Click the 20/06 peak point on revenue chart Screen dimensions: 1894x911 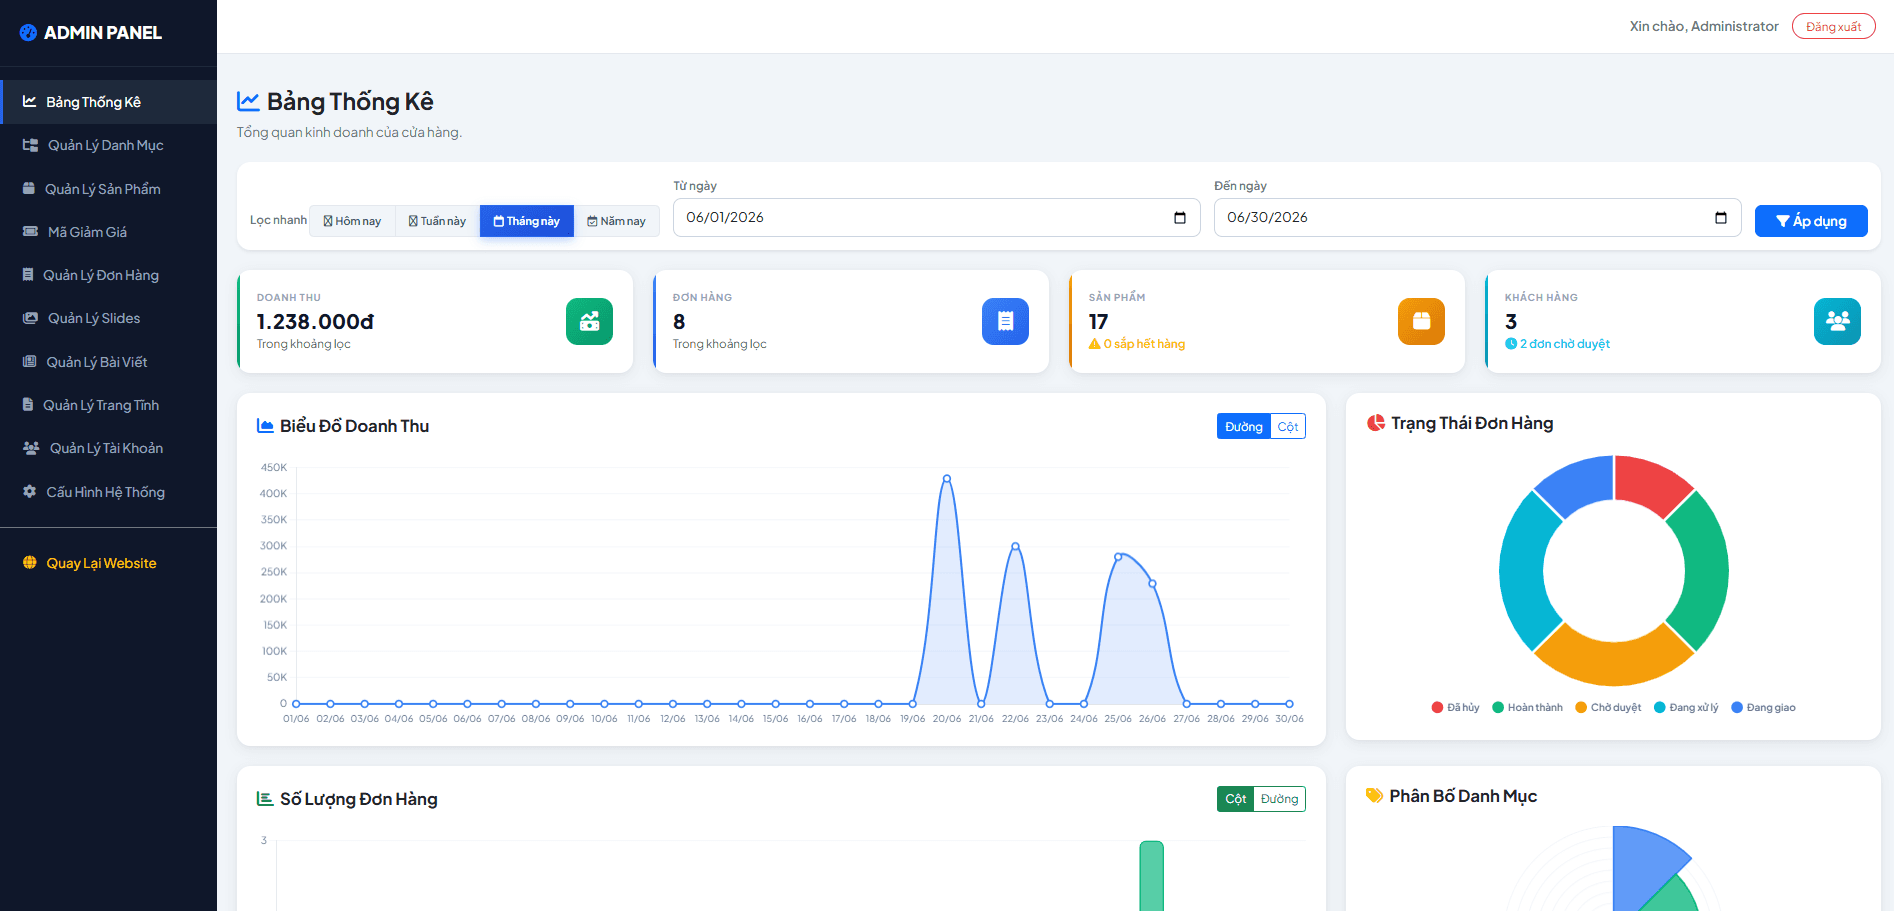coord(947,479)
